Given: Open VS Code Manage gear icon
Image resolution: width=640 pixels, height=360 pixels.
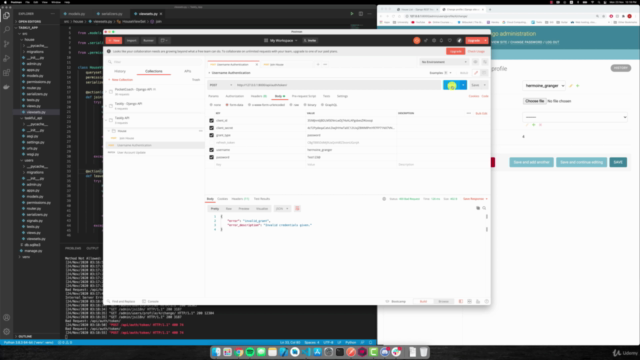Looking at the screenshot, I should 7,331.
